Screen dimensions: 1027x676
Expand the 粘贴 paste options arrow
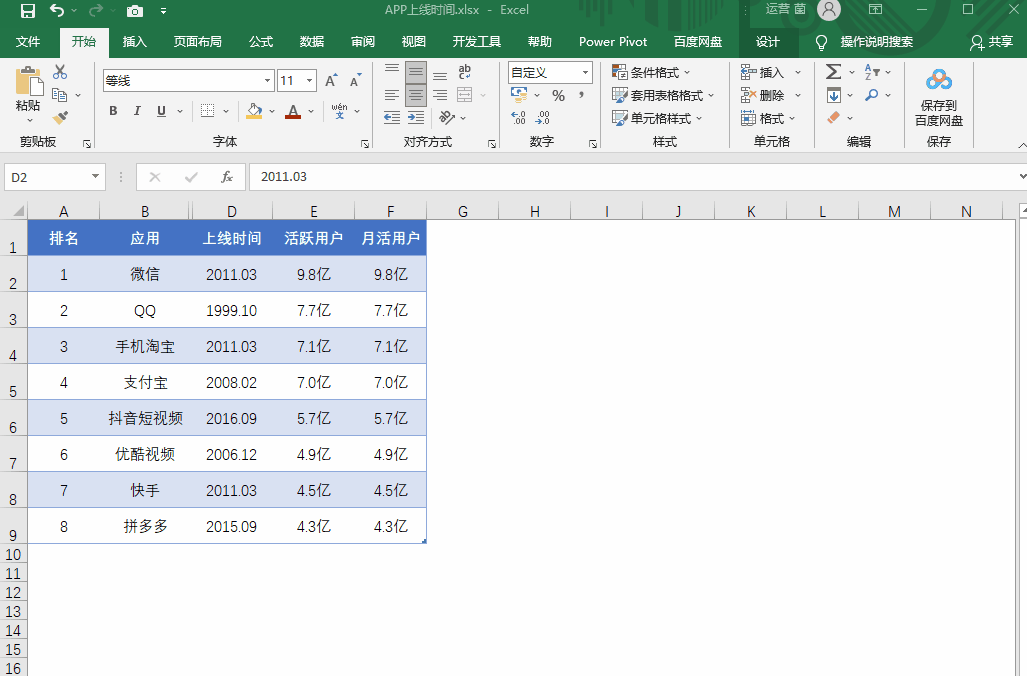[x=29, y=121]
